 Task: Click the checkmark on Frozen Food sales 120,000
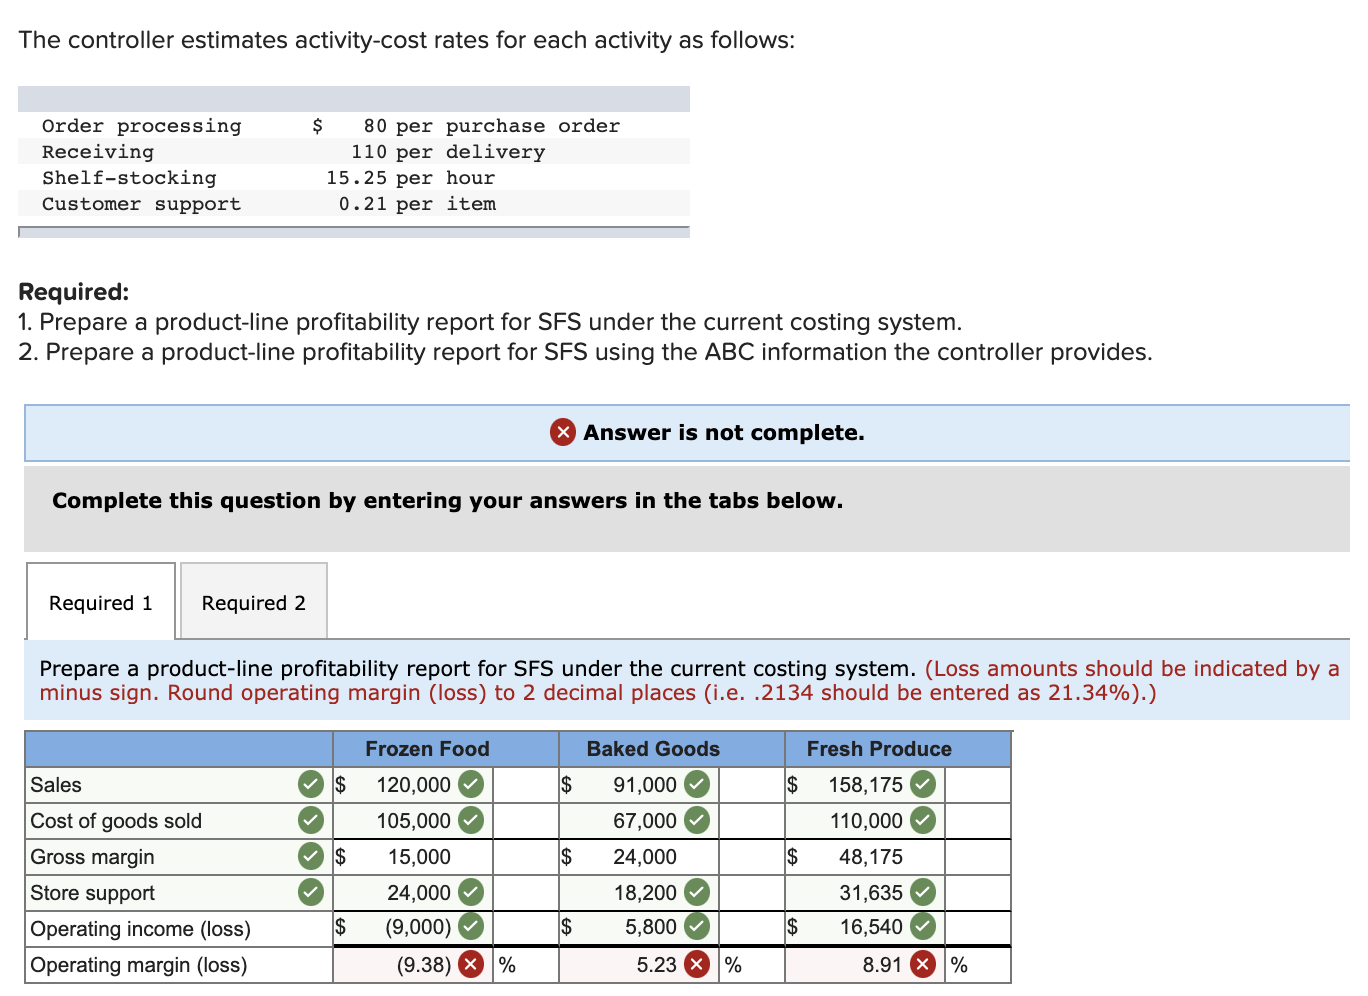click(470, 785)
